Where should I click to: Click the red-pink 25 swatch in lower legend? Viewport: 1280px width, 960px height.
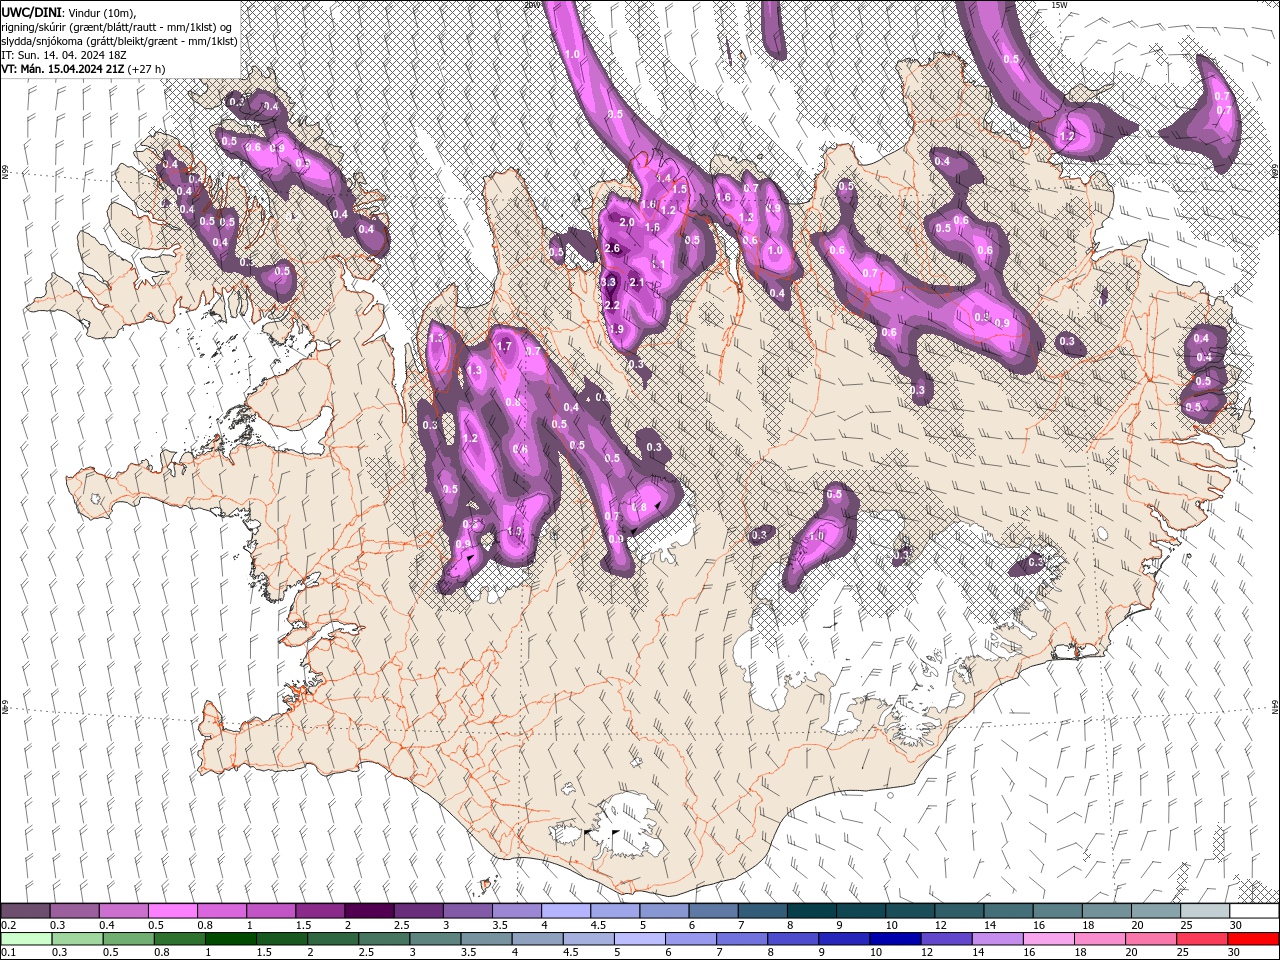1201,939
